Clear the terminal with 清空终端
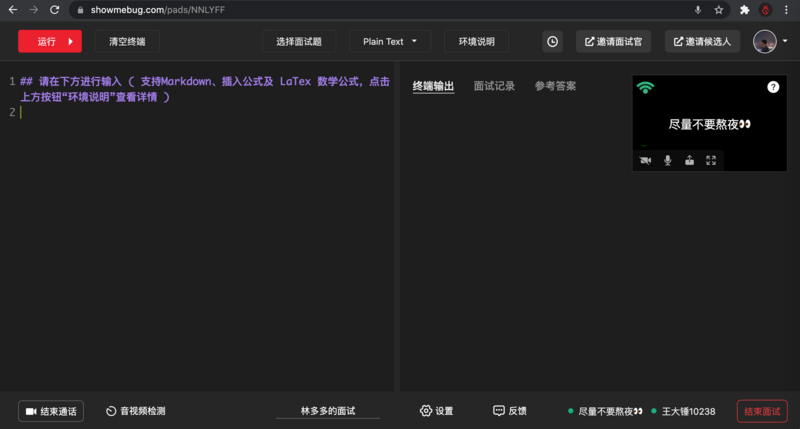Viewport: 800px width, 429px height. point(127,41)
